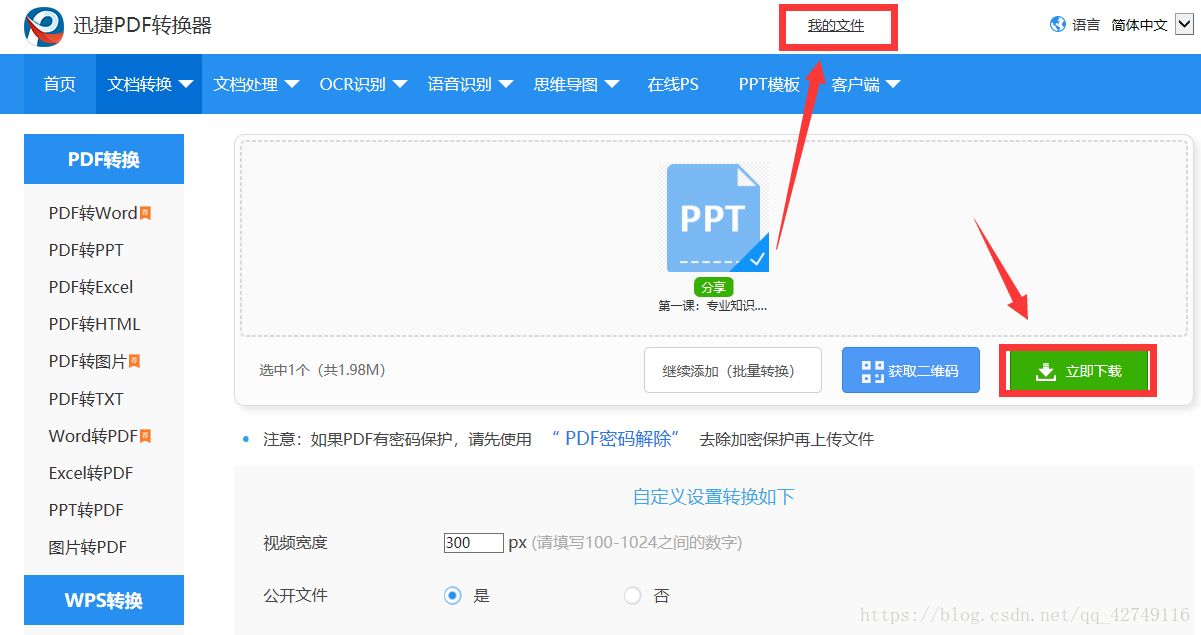Click 获取二维码 button
The width and height of the screenshot is (1201, 635).
pyautogui.click(x=911, y=371)
